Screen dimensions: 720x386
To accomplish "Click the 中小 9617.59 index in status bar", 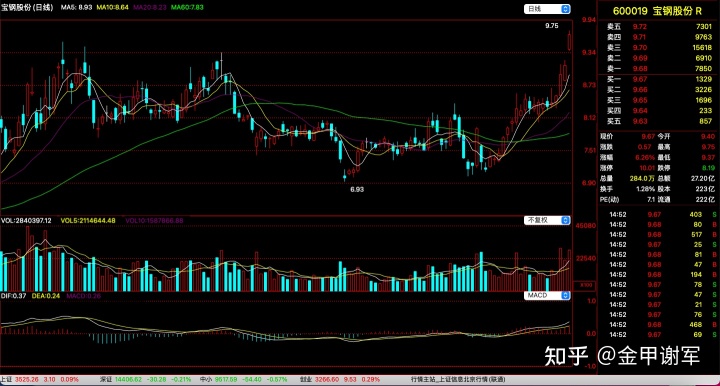I will 244,380.
